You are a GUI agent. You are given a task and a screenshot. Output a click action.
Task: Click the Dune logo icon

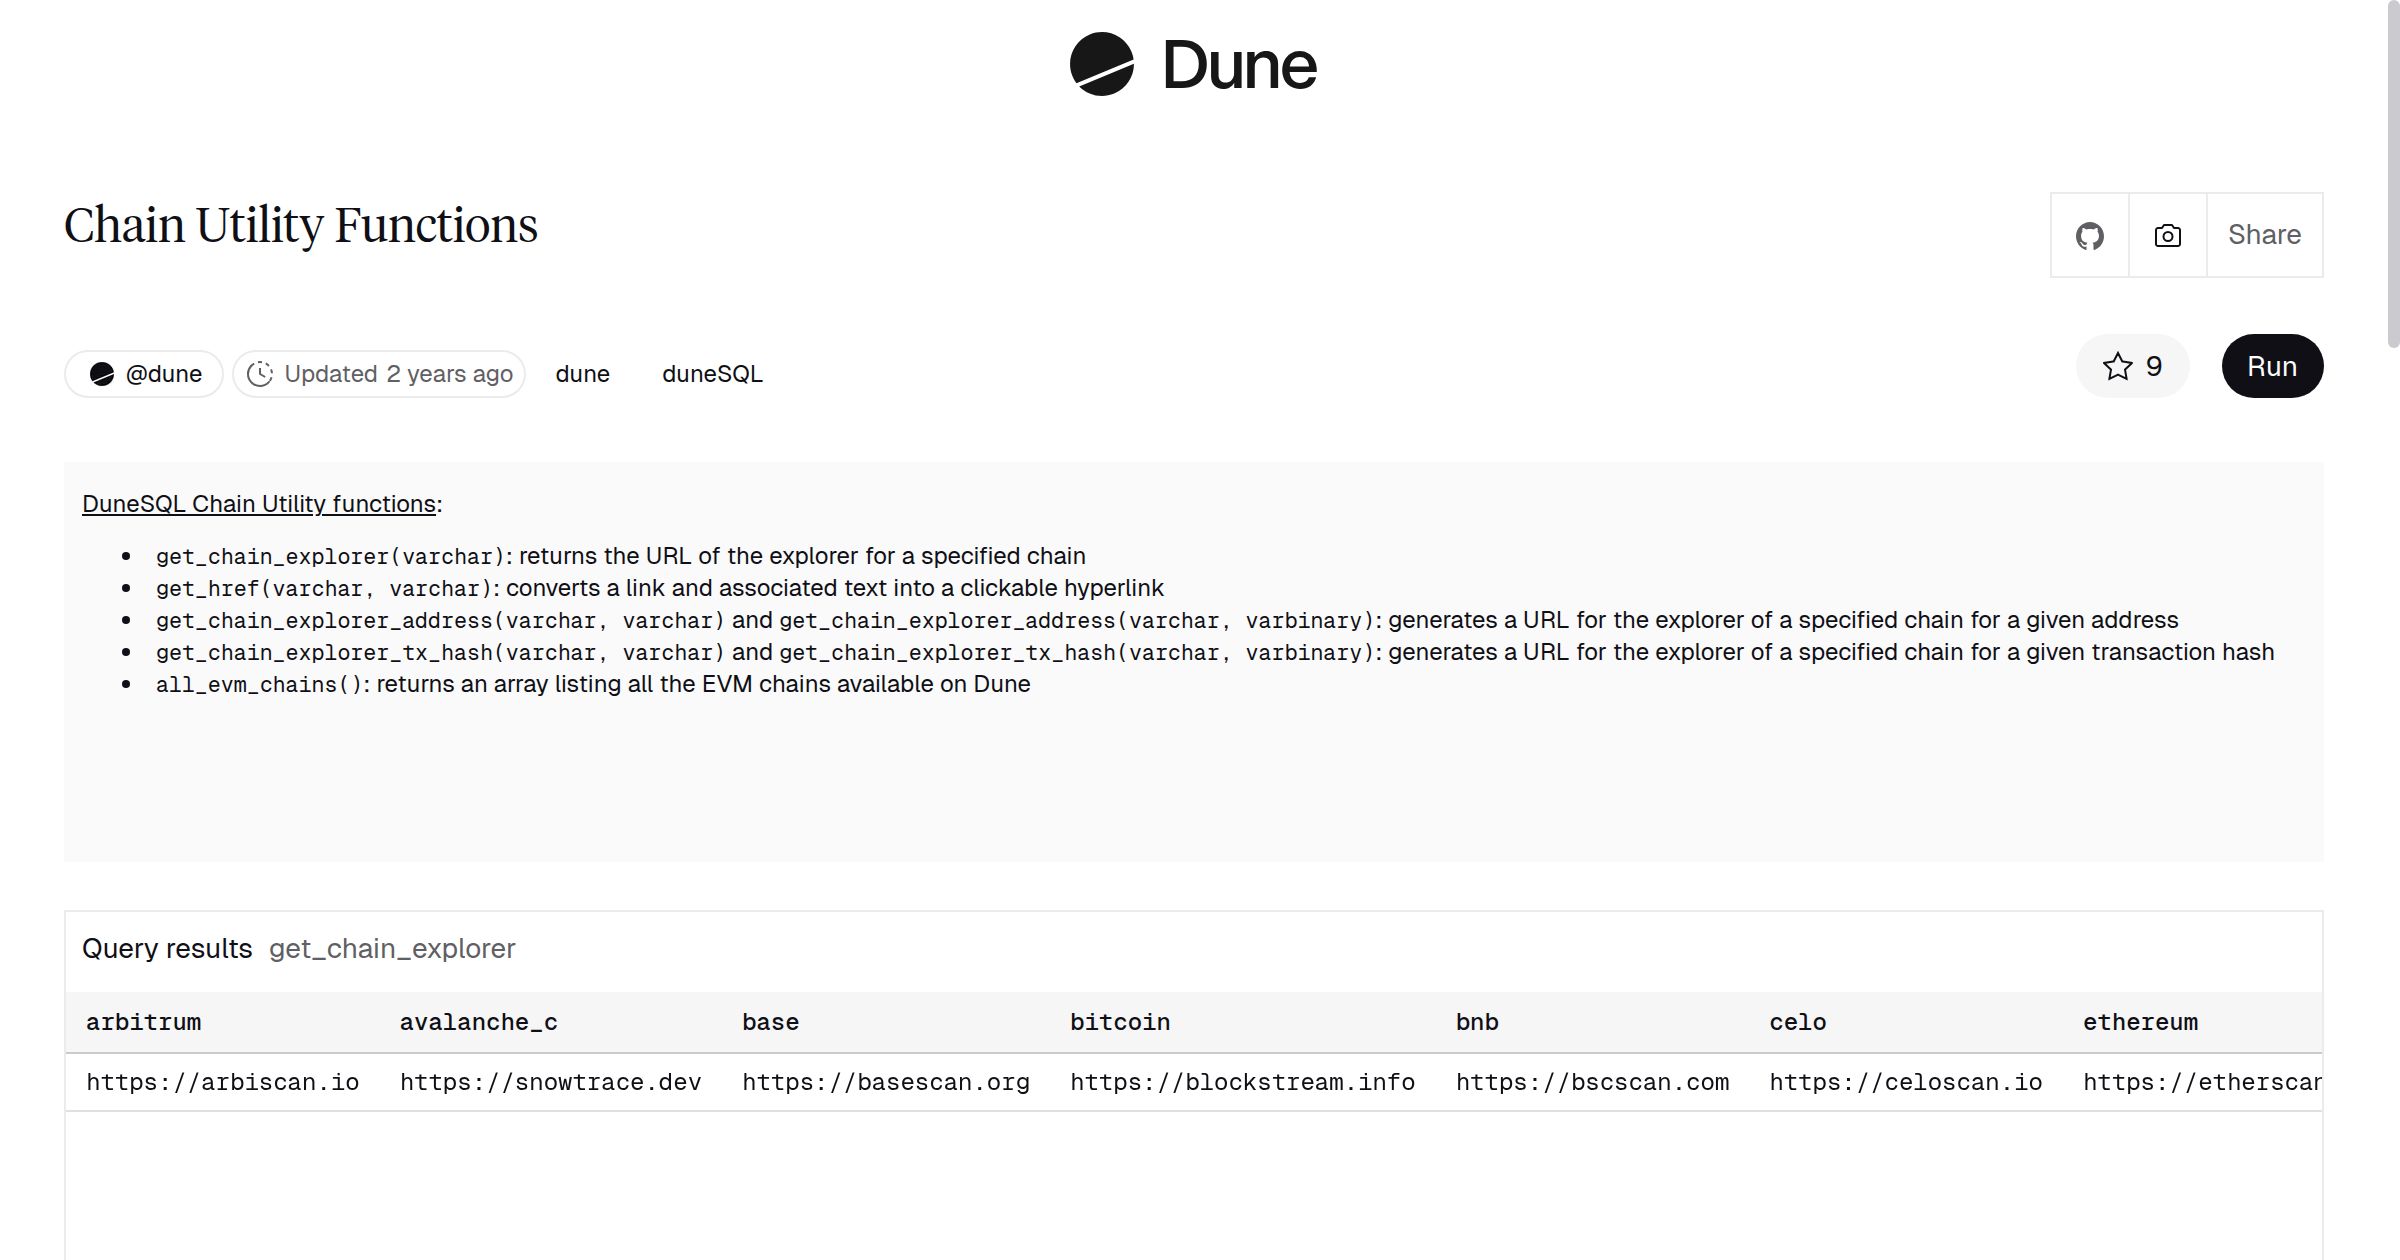[1101, 64]
